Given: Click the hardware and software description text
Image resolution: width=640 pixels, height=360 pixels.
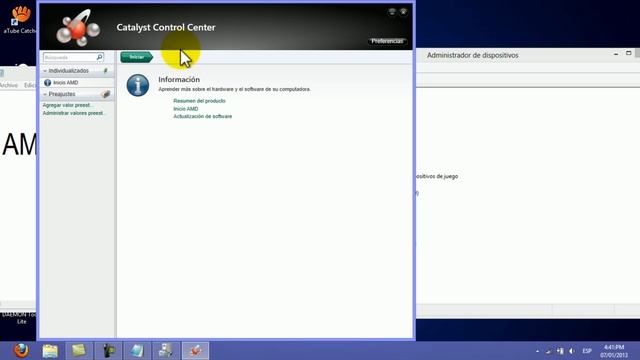Looking at the screenshot, I should pos(234,89).
